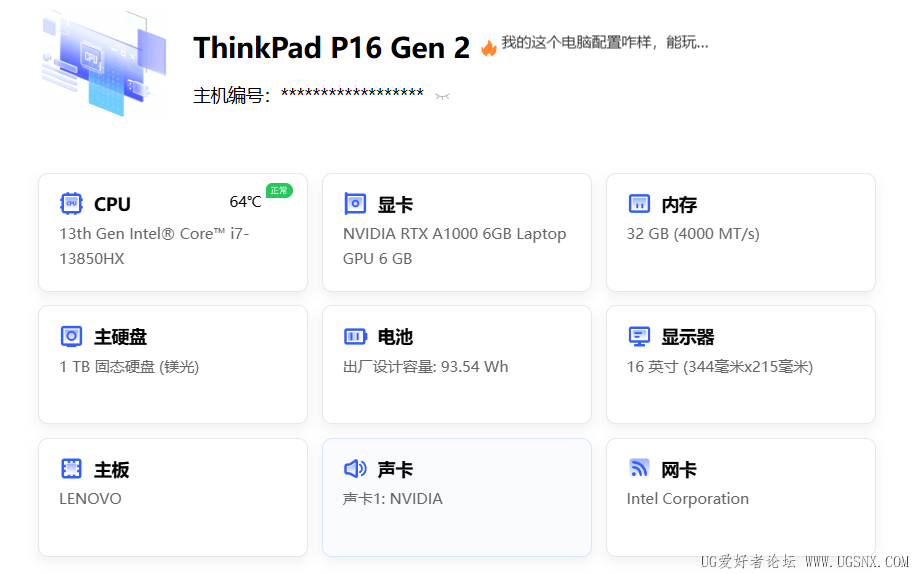Click the CPU chip icon

(x=71, y=203)
